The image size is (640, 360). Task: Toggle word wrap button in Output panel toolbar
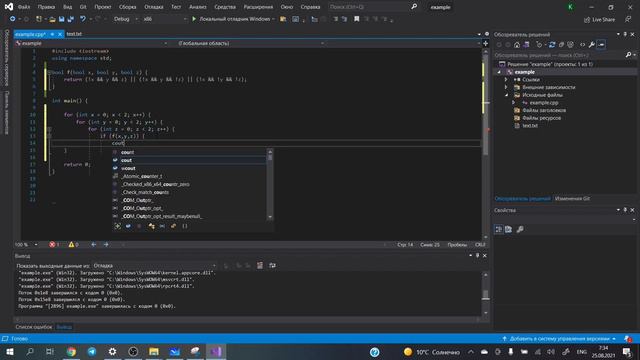coord(272,265)
